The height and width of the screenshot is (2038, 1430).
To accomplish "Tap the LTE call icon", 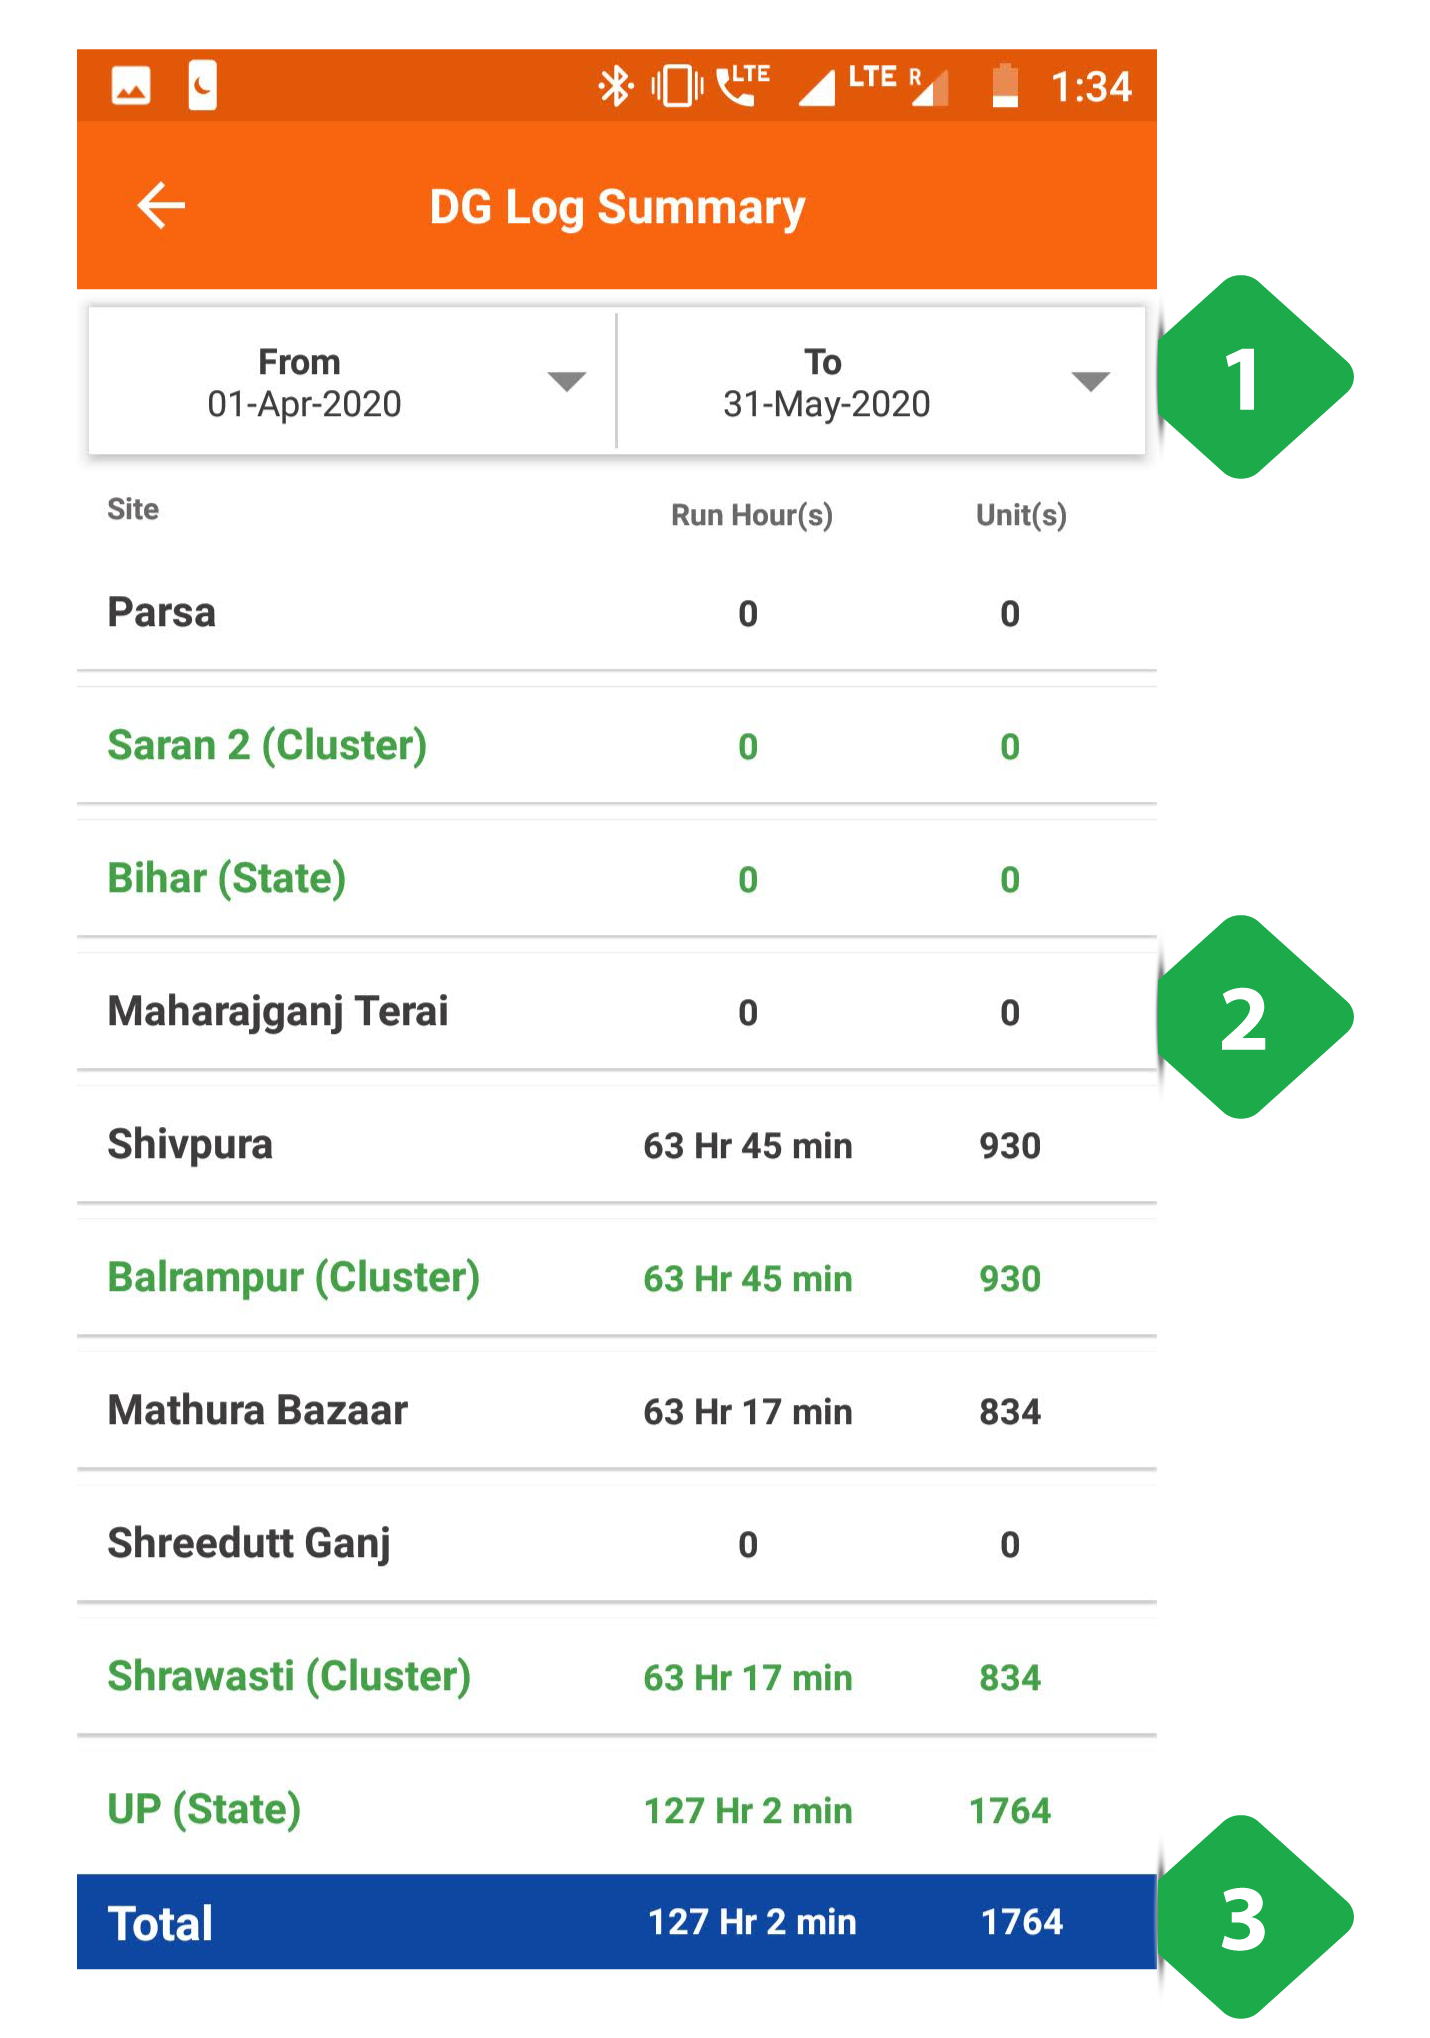I will pyautogui.click(x=743, y=85).
